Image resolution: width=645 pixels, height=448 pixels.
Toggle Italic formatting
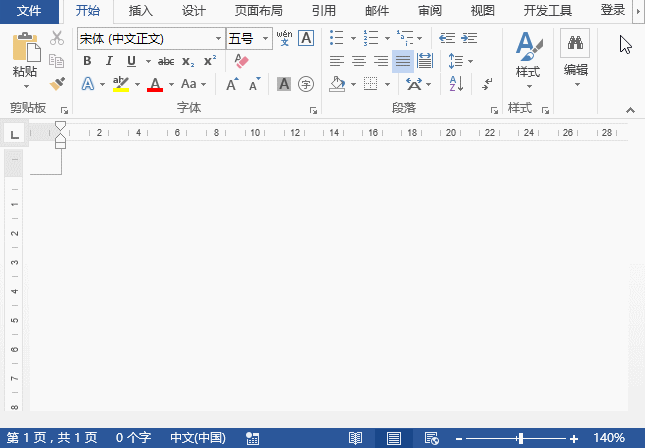click(105, 61)
